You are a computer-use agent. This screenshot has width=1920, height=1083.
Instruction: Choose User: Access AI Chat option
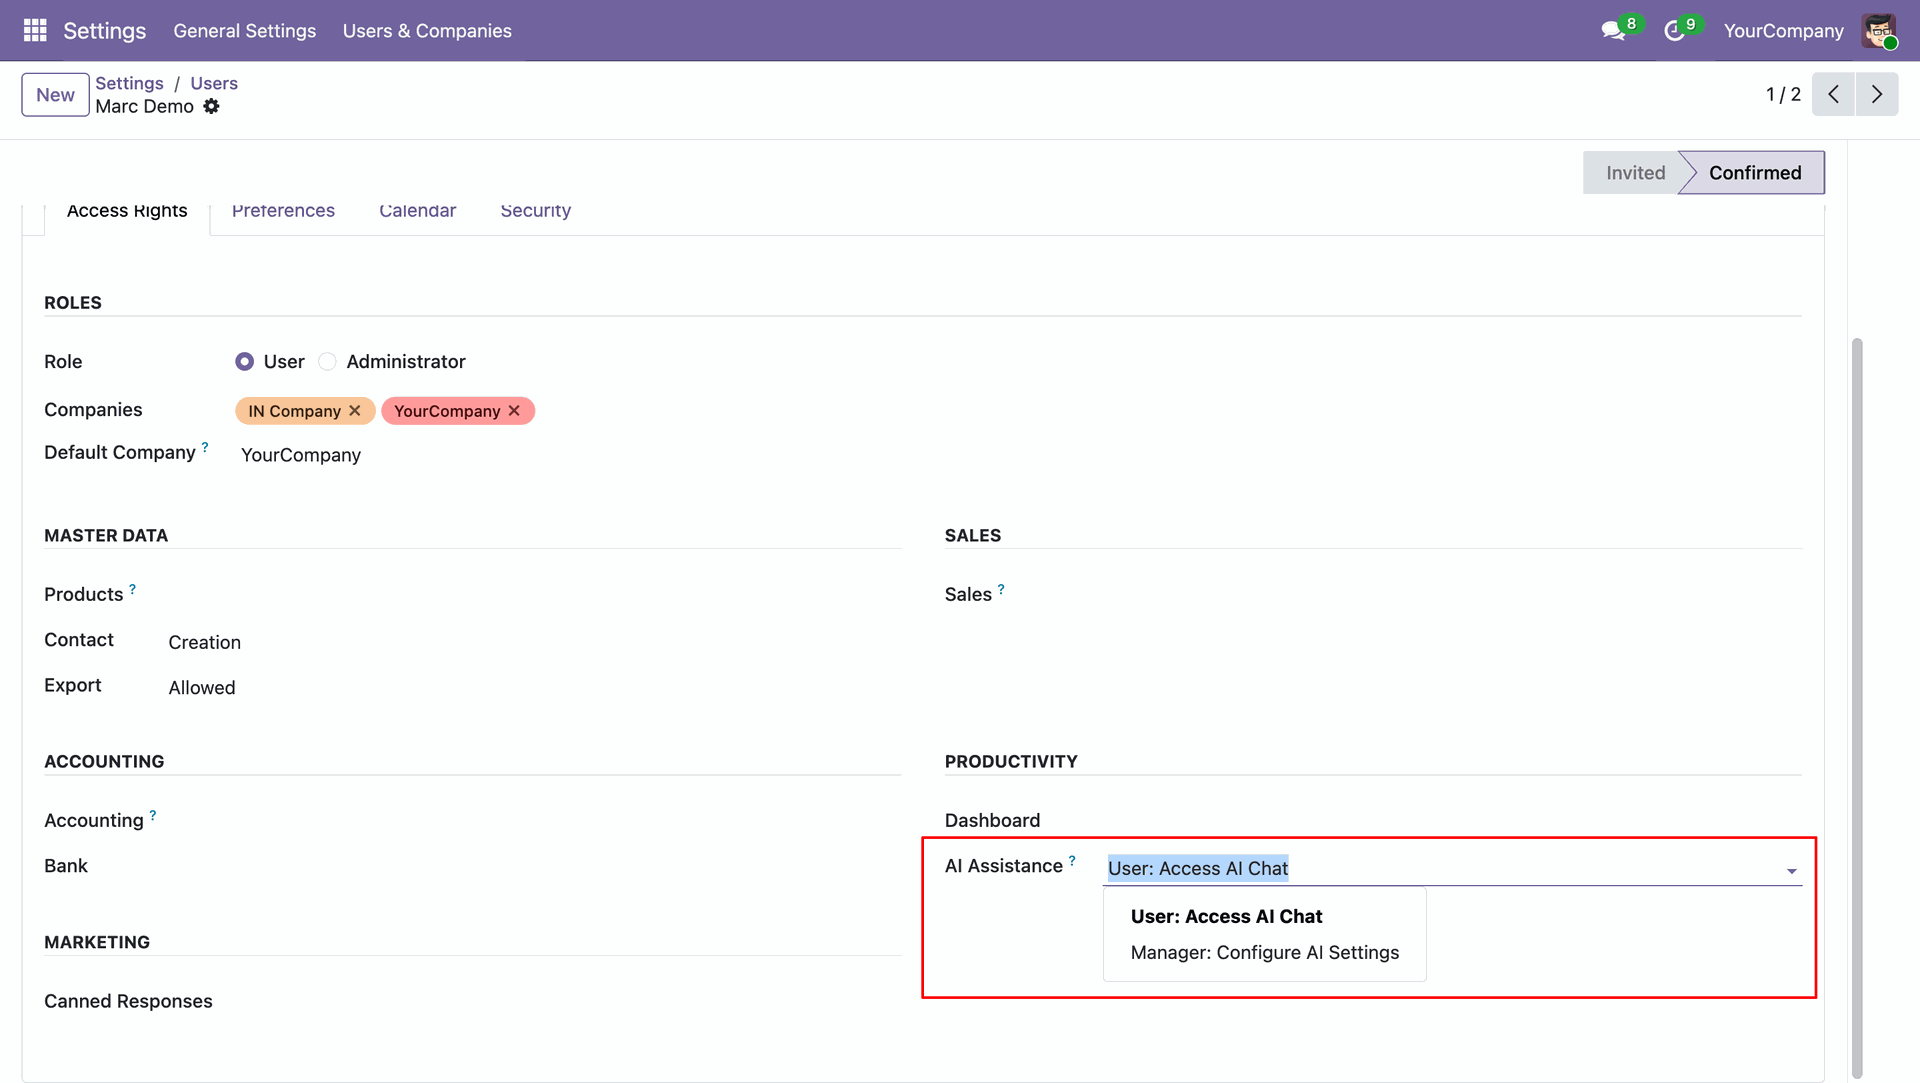point(1226,916)
